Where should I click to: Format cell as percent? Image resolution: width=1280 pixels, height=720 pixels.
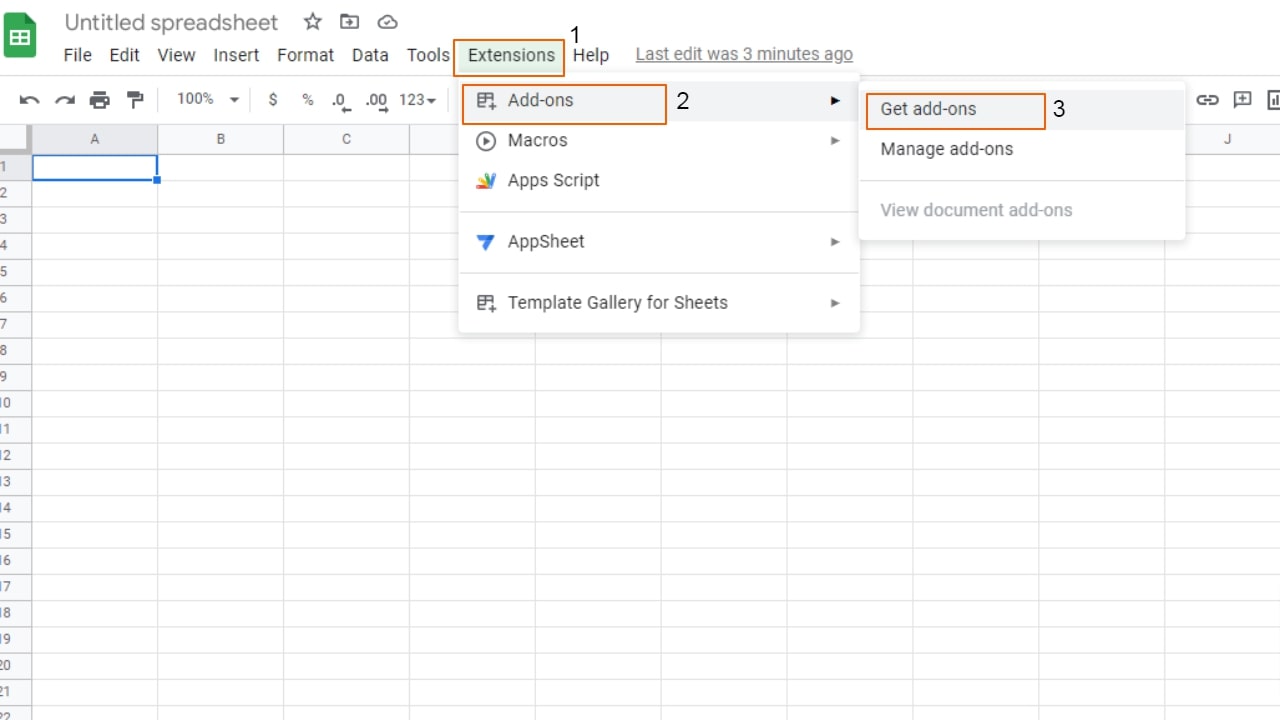click(x=308, y=100)
